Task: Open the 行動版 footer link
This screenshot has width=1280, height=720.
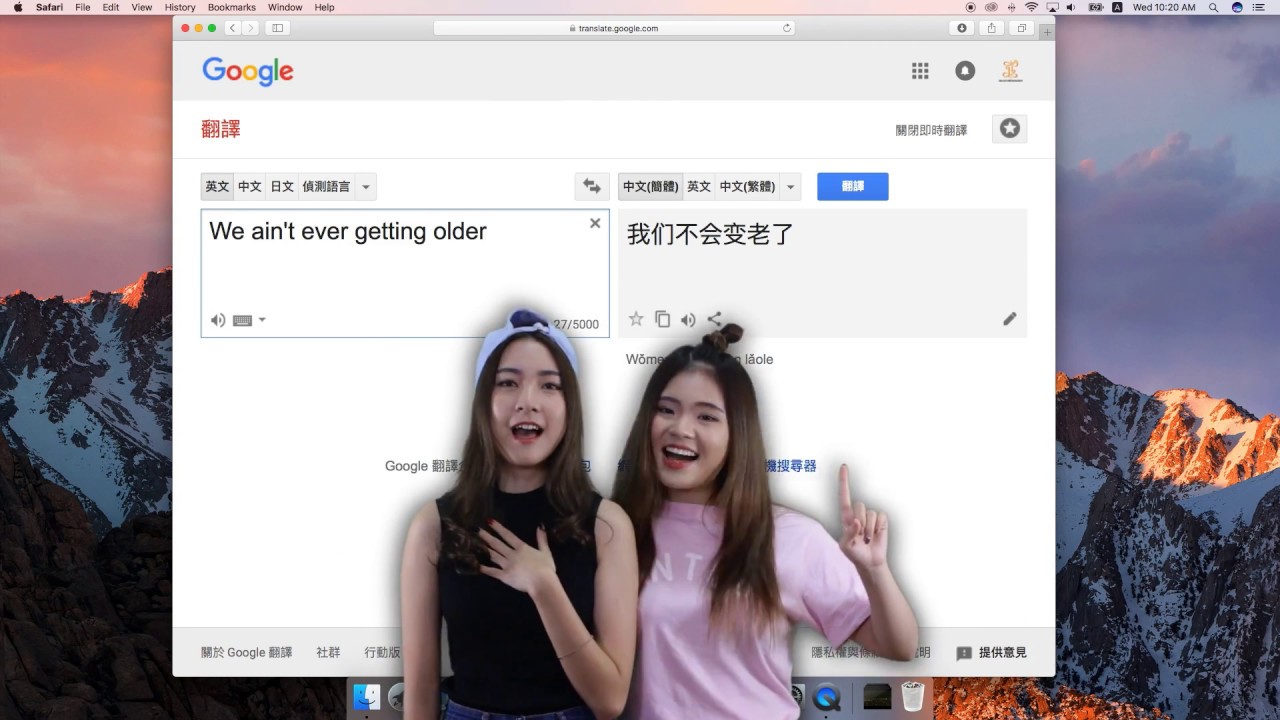Action: coord(382,652)
